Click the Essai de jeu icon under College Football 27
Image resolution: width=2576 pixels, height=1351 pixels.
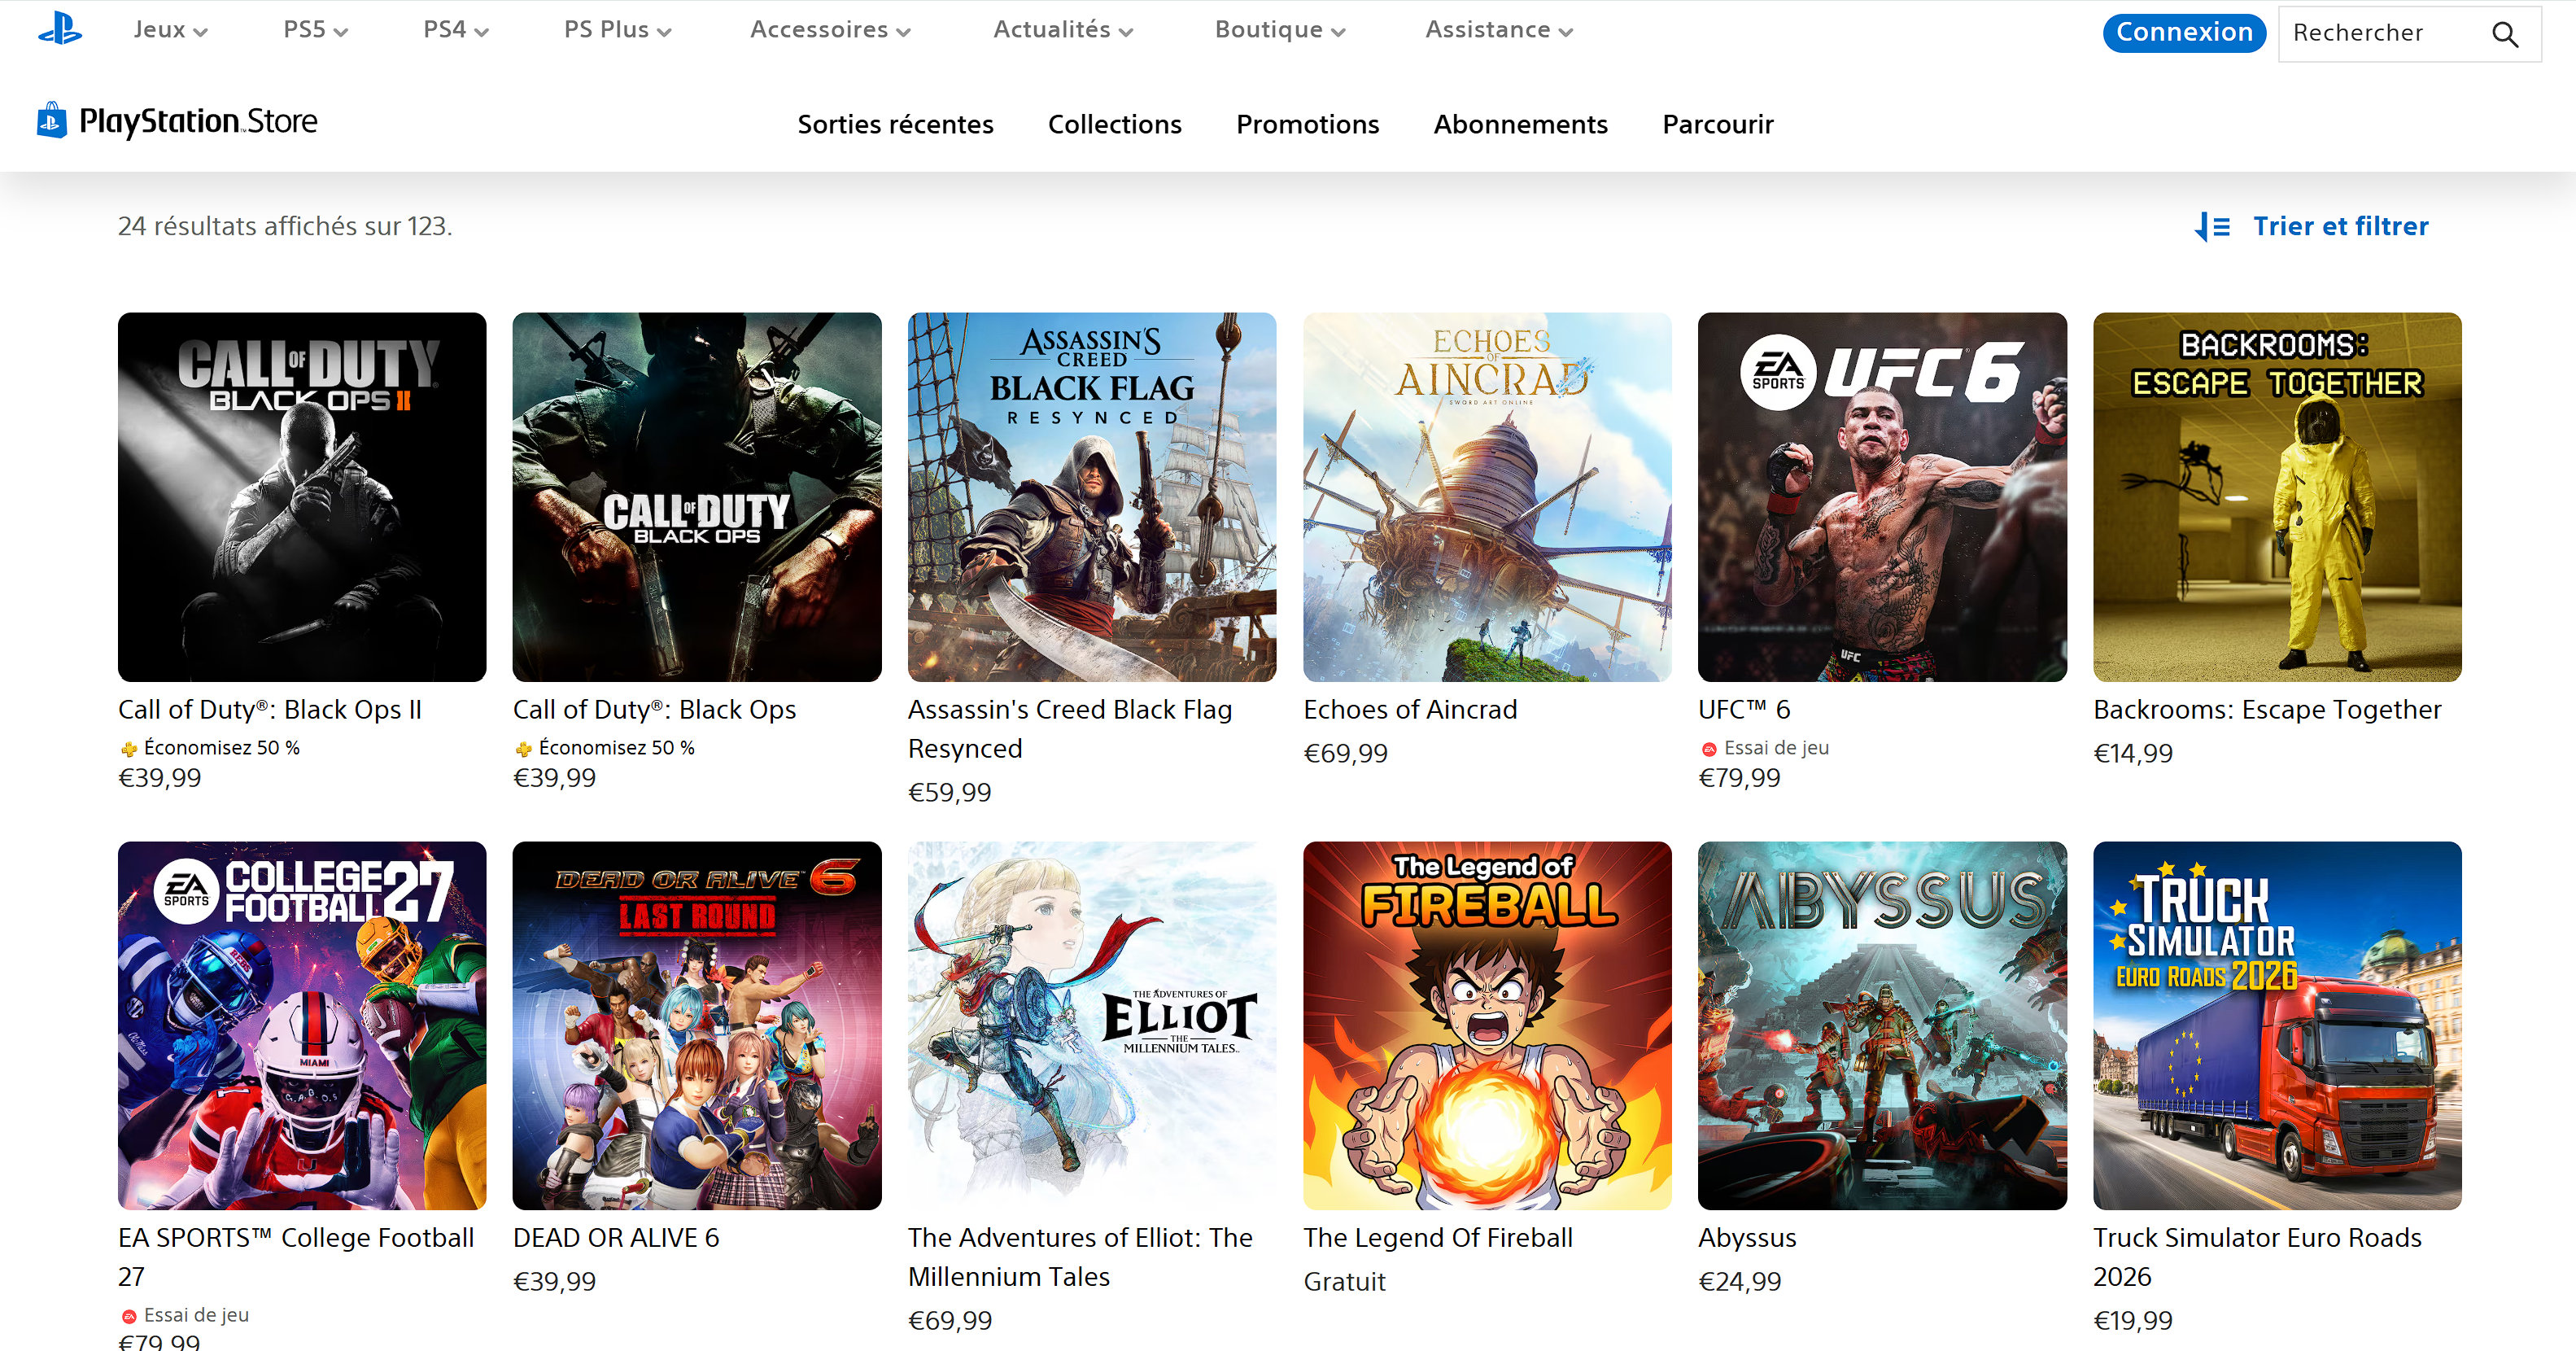129,1316
